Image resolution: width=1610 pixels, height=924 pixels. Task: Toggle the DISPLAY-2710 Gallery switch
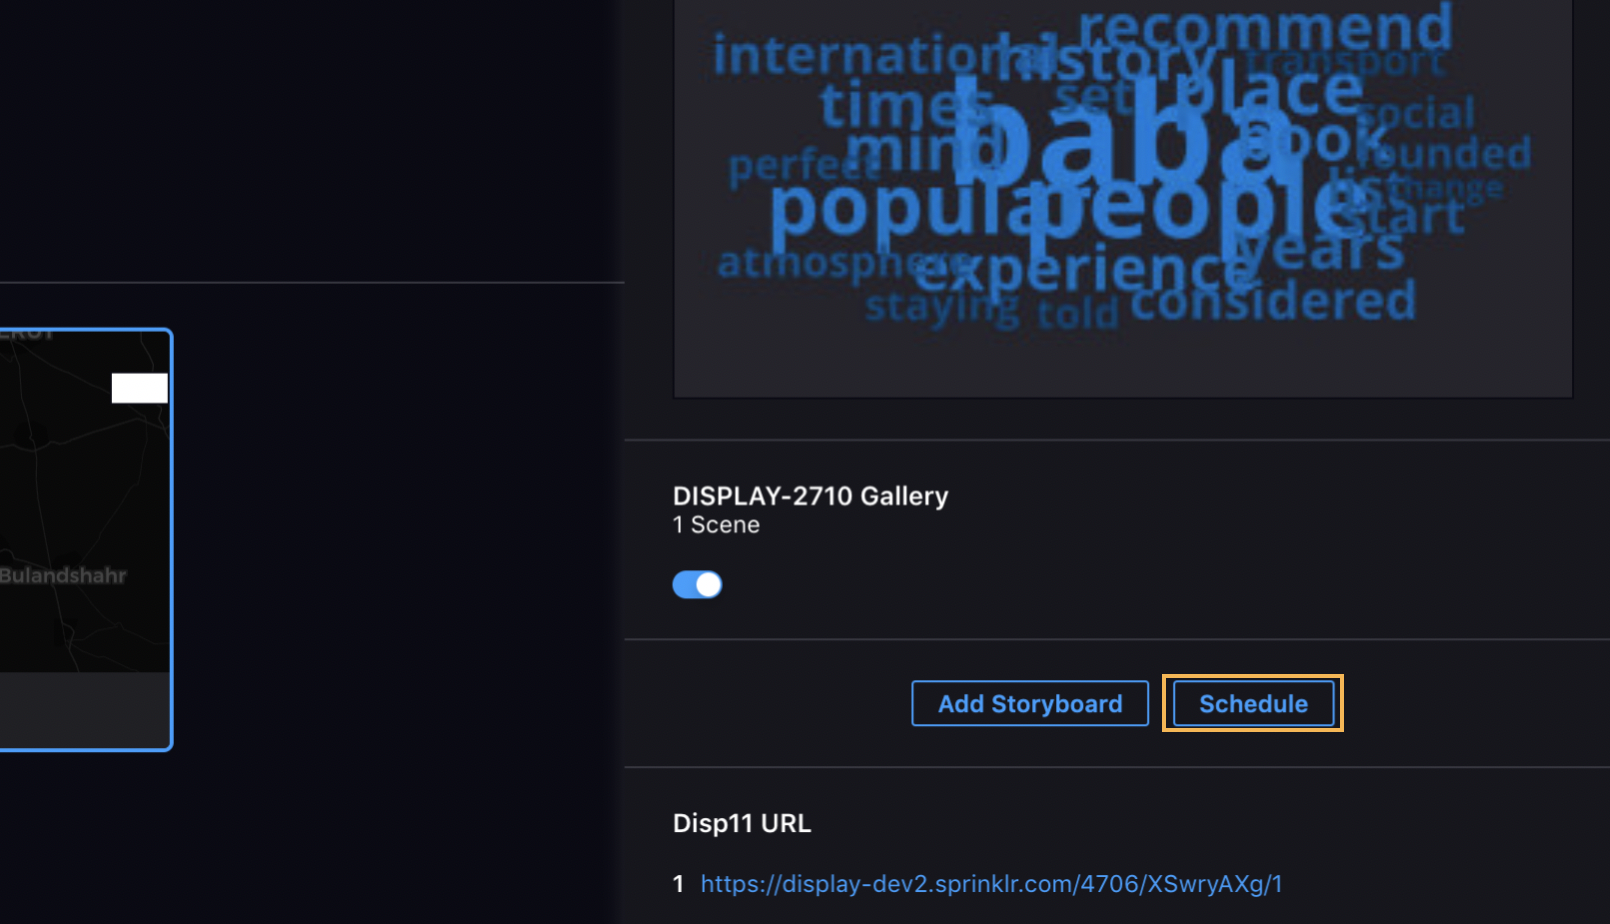[697, 584]
